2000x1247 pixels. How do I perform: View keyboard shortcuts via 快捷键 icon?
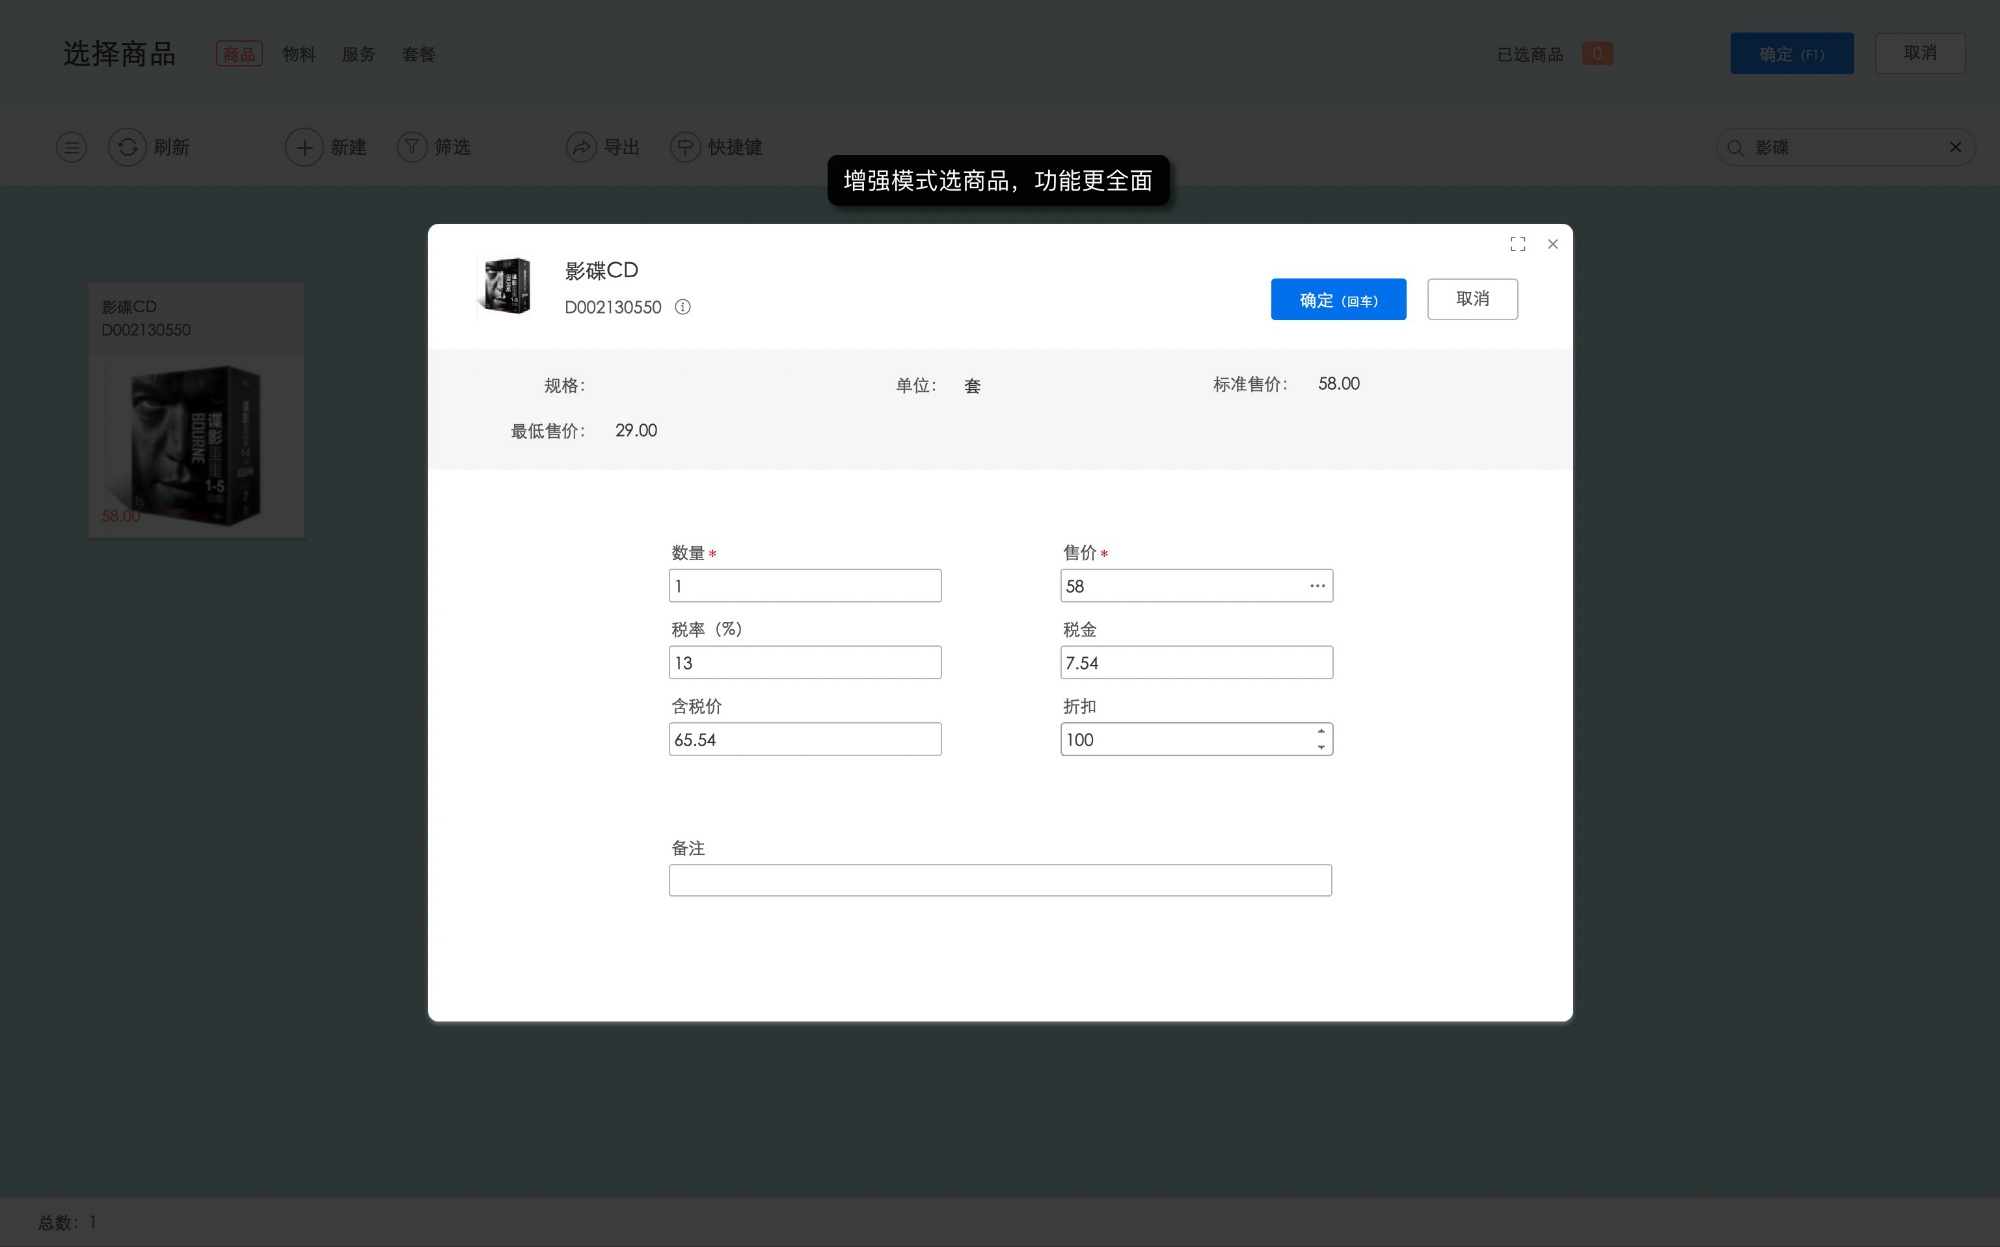coord(685,147)
